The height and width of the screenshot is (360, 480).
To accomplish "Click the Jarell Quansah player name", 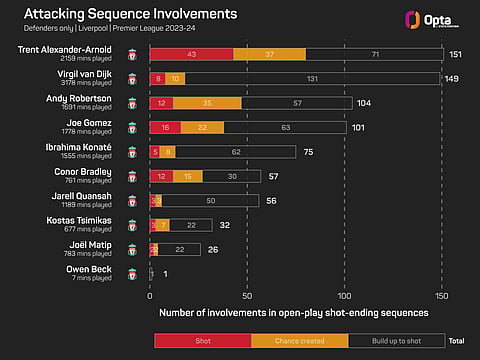I will (82, 196).
